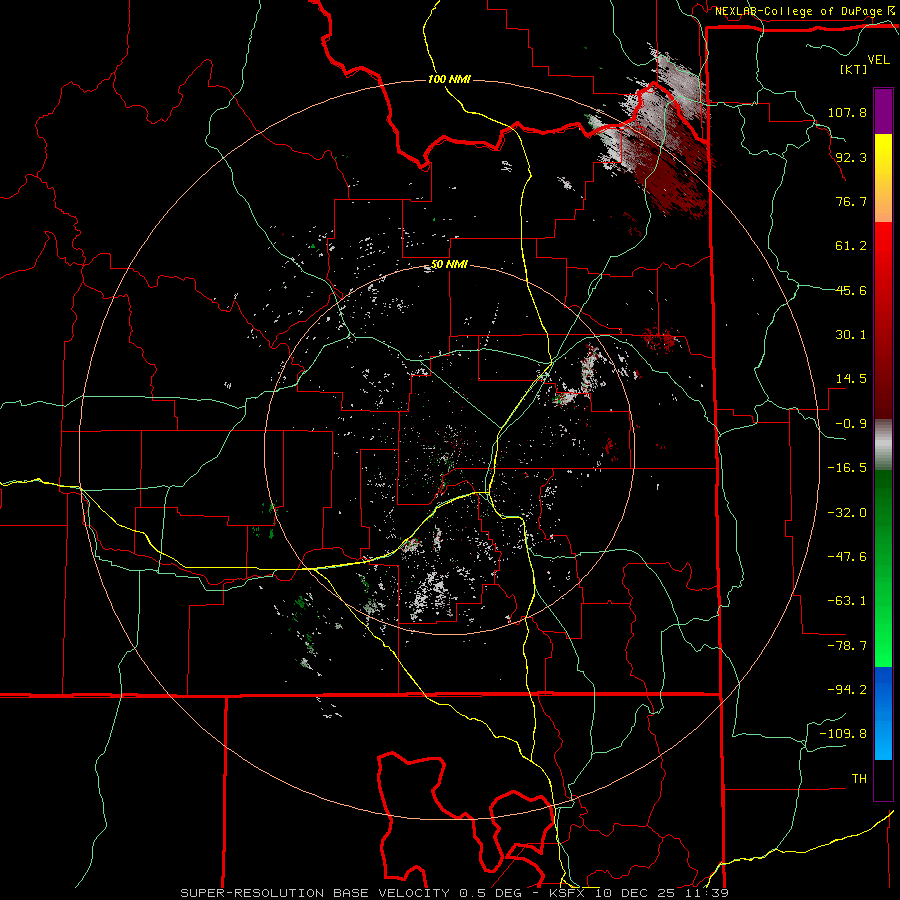Select the 107.8 legend value

847,112
